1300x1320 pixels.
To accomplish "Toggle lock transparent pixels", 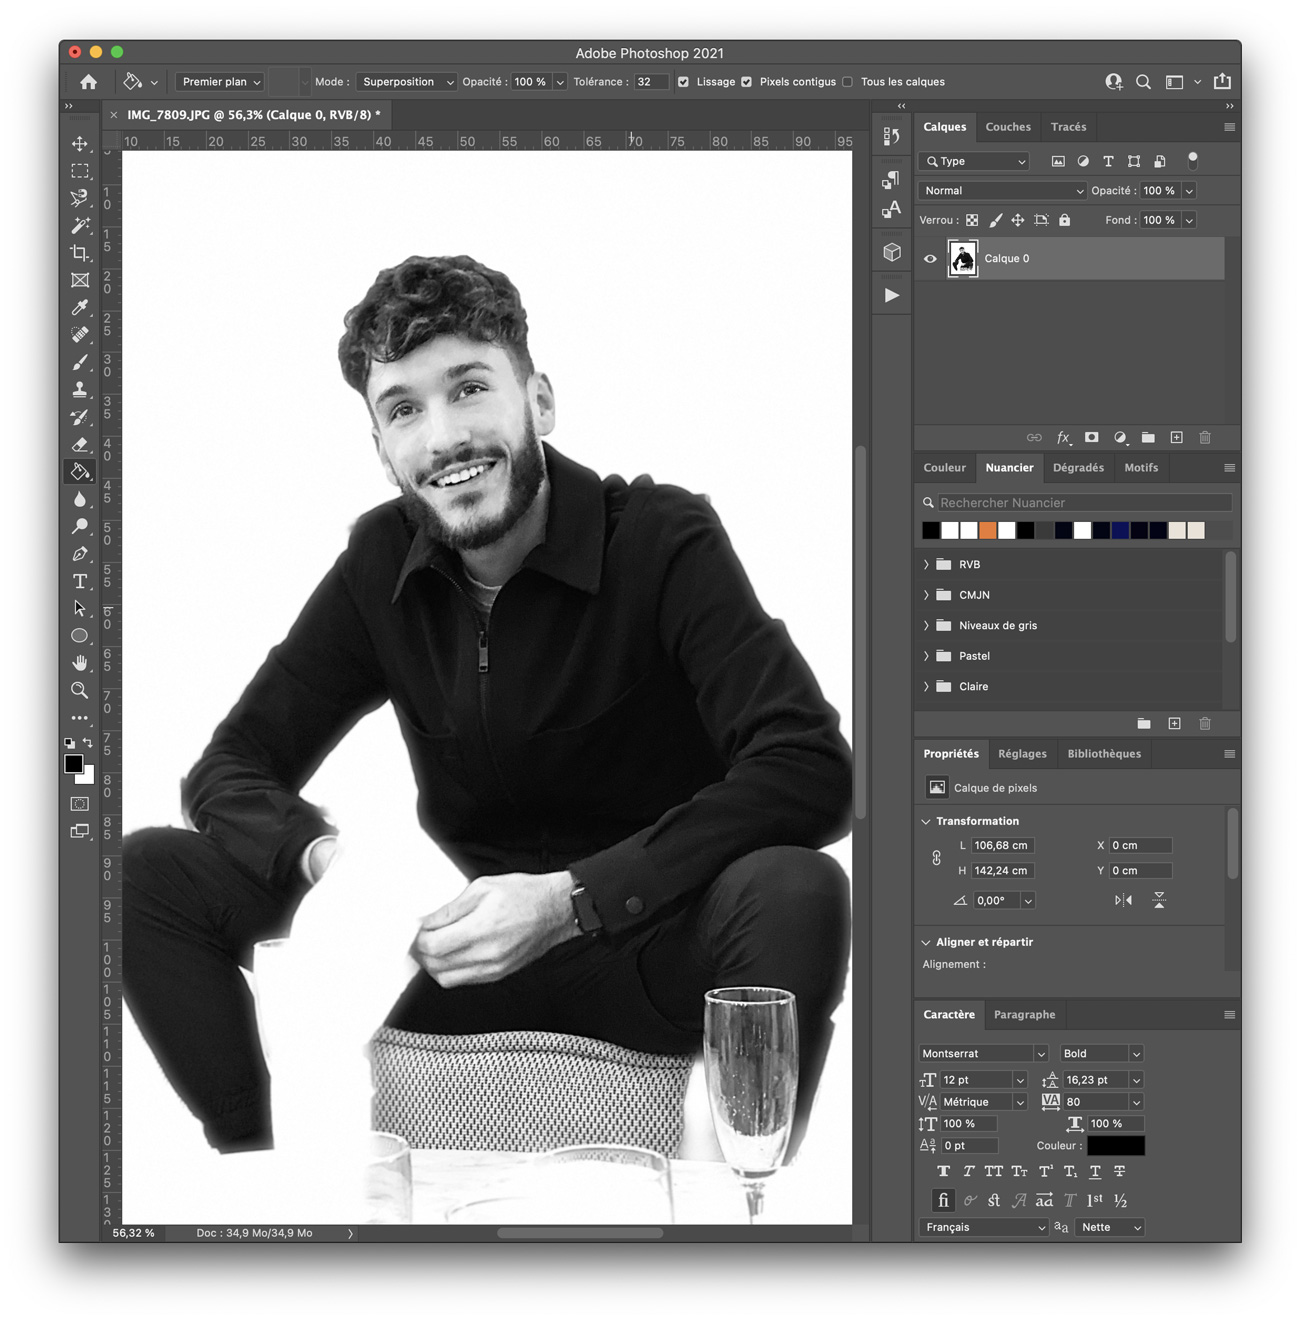I will 972,220.
